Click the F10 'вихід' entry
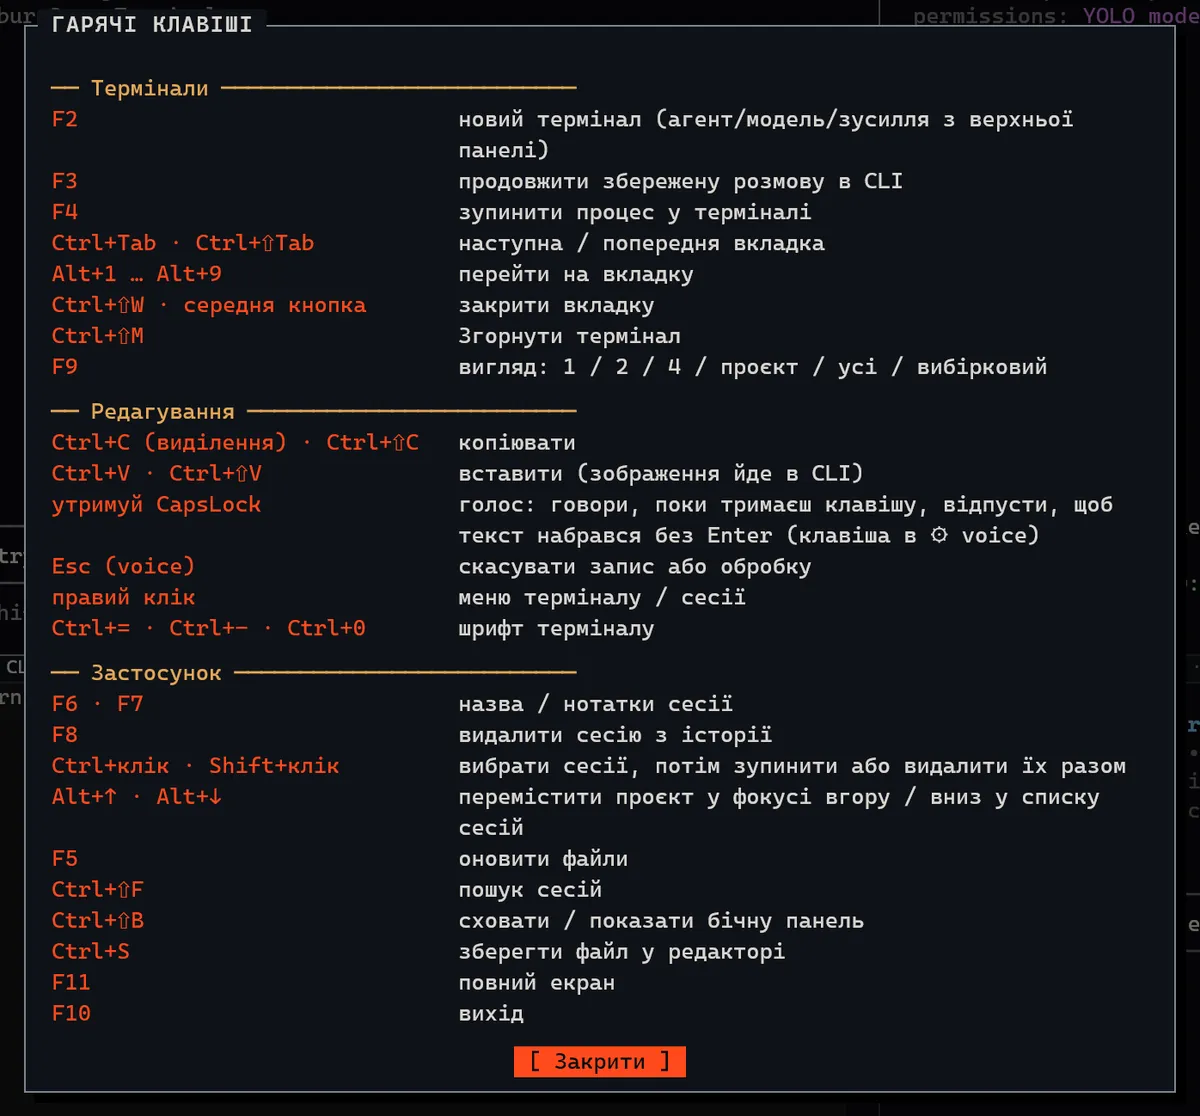Image resolution: width=1200 pixels, height=1116 pixels. pos(288,1013)
